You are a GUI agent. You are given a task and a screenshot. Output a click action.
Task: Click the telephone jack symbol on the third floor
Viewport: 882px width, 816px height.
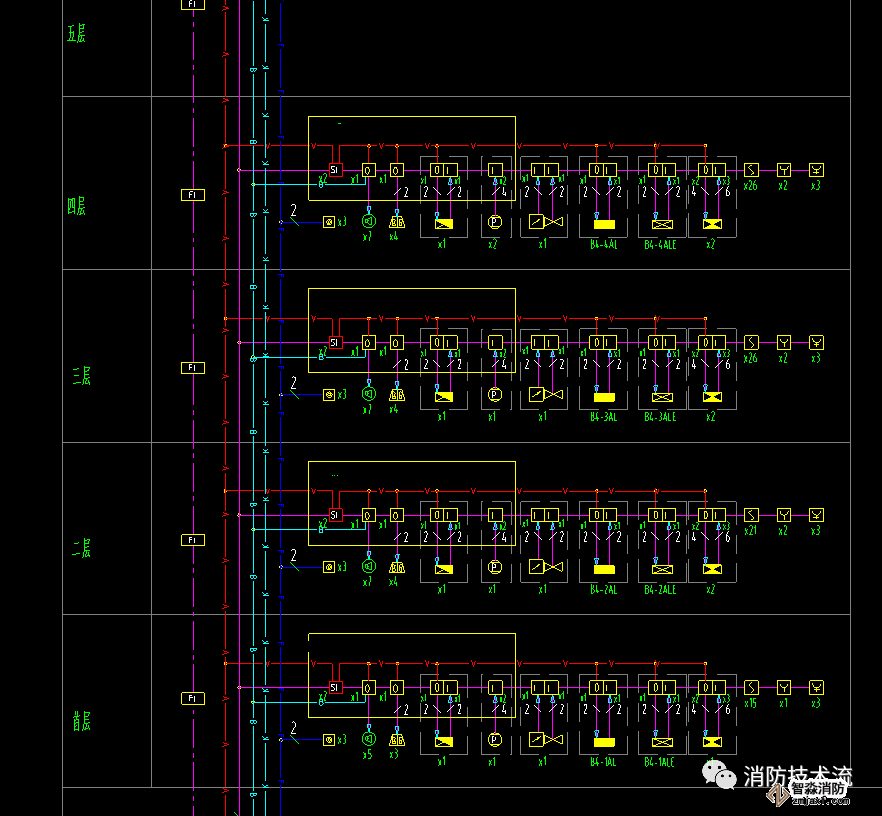[x=329, y=395]
